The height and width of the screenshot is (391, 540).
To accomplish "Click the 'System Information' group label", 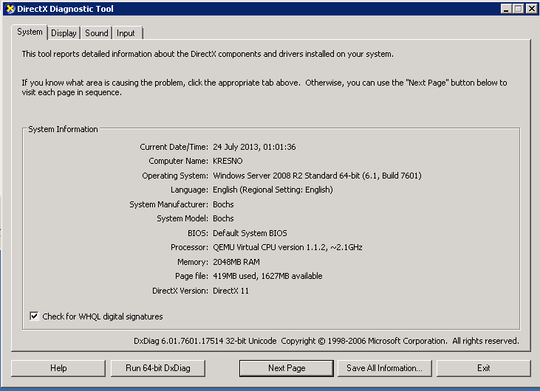I will pos(63,129).
